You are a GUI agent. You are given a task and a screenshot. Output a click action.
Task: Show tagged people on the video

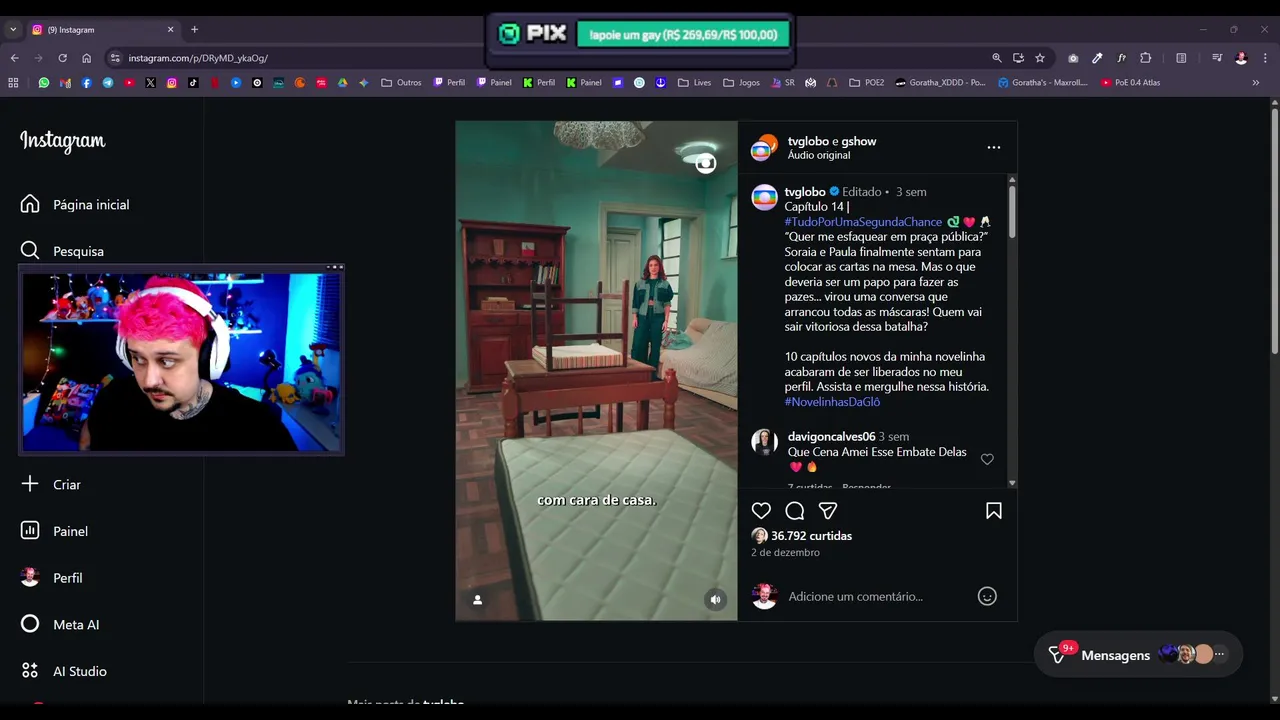pyautogui.click(x=477, y=600)
